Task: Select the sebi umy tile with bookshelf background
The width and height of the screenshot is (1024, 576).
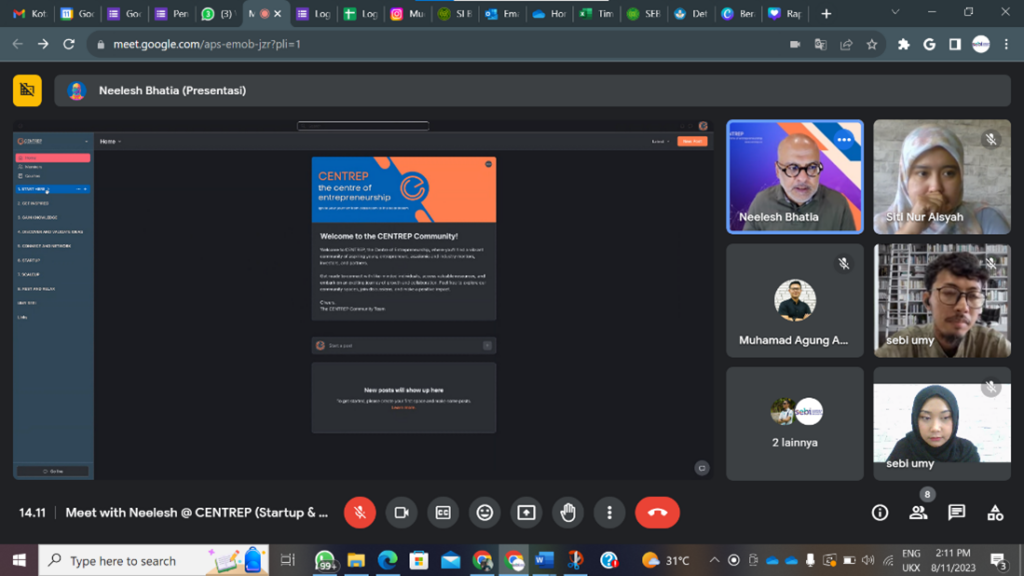Action: 942,300
